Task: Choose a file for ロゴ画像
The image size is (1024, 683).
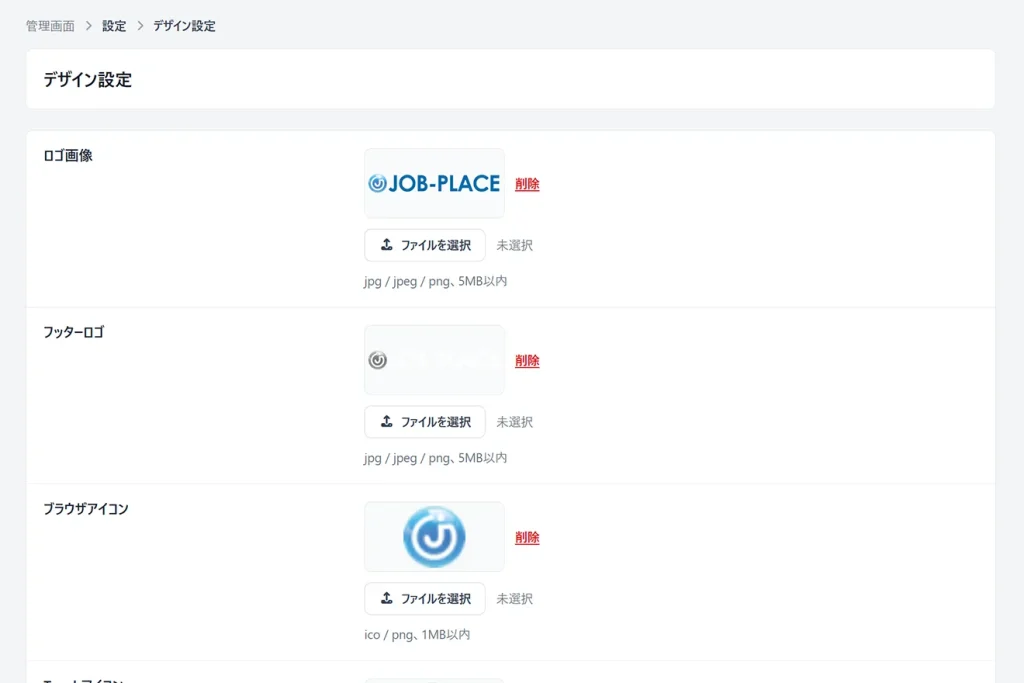Action: pos(424,245)
